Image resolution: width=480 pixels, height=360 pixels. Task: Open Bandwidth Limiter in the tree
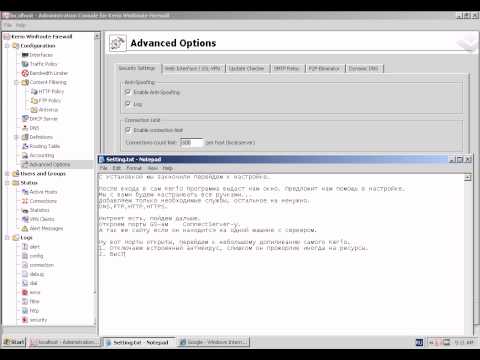(x=45, y=73)
